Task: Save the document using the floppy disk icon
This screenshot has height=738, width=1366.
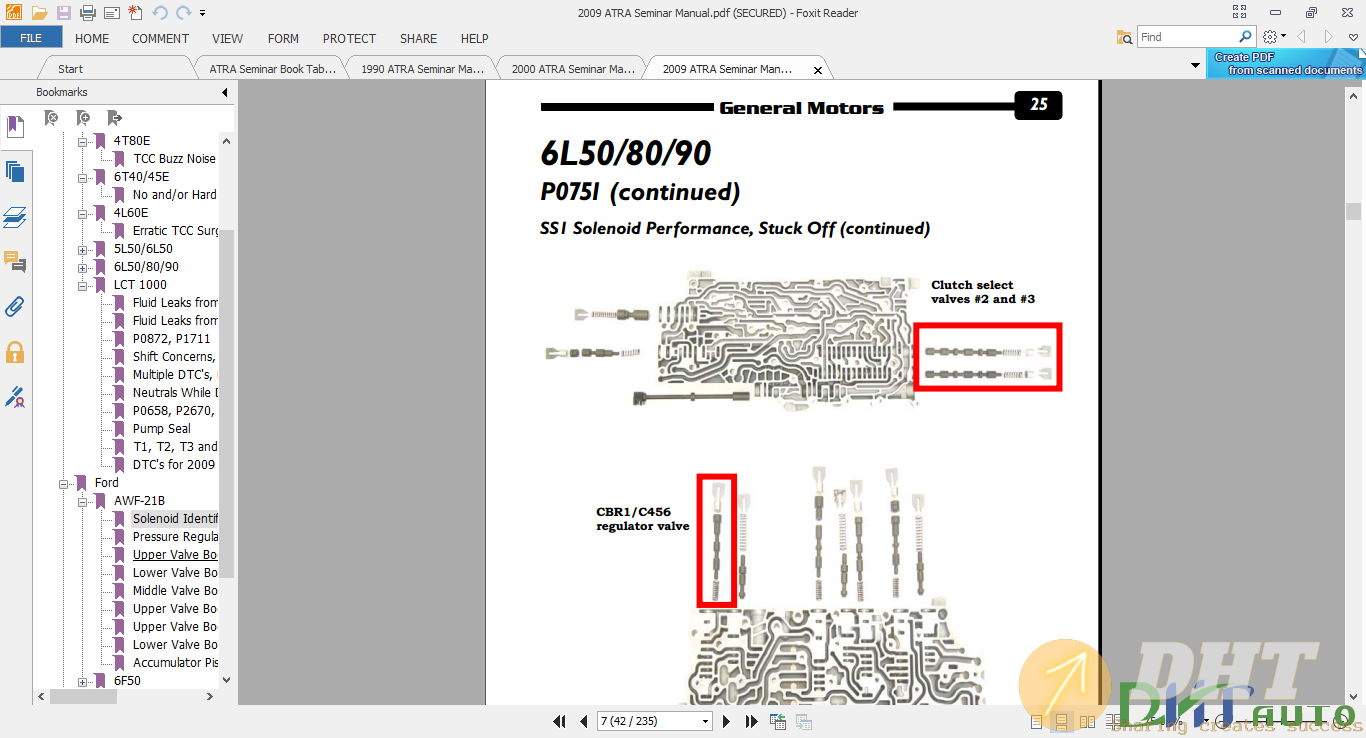Action: coord(64,13)
